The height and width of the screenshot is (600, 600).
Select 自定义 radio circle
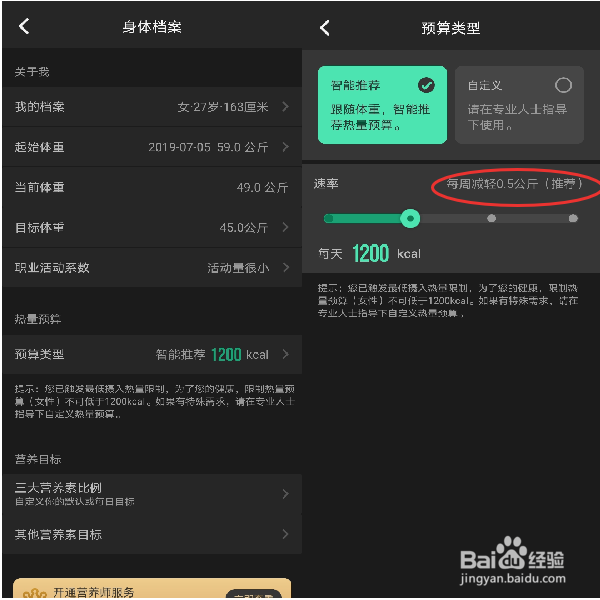click(x=564, y=85)
